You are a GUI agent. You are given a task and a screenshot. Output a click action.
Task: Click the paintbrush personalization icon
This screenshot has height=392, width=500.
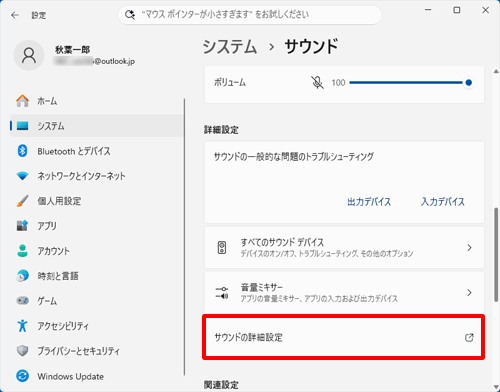[23, 201]
